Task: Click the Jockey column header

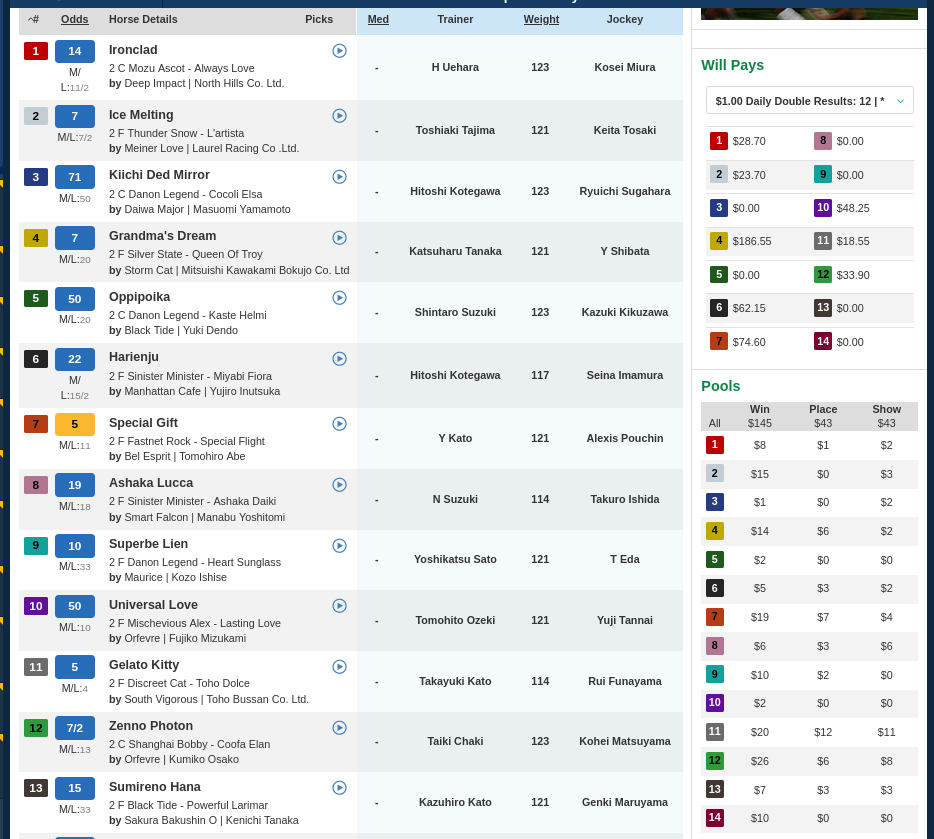Action: click(624, 19)
